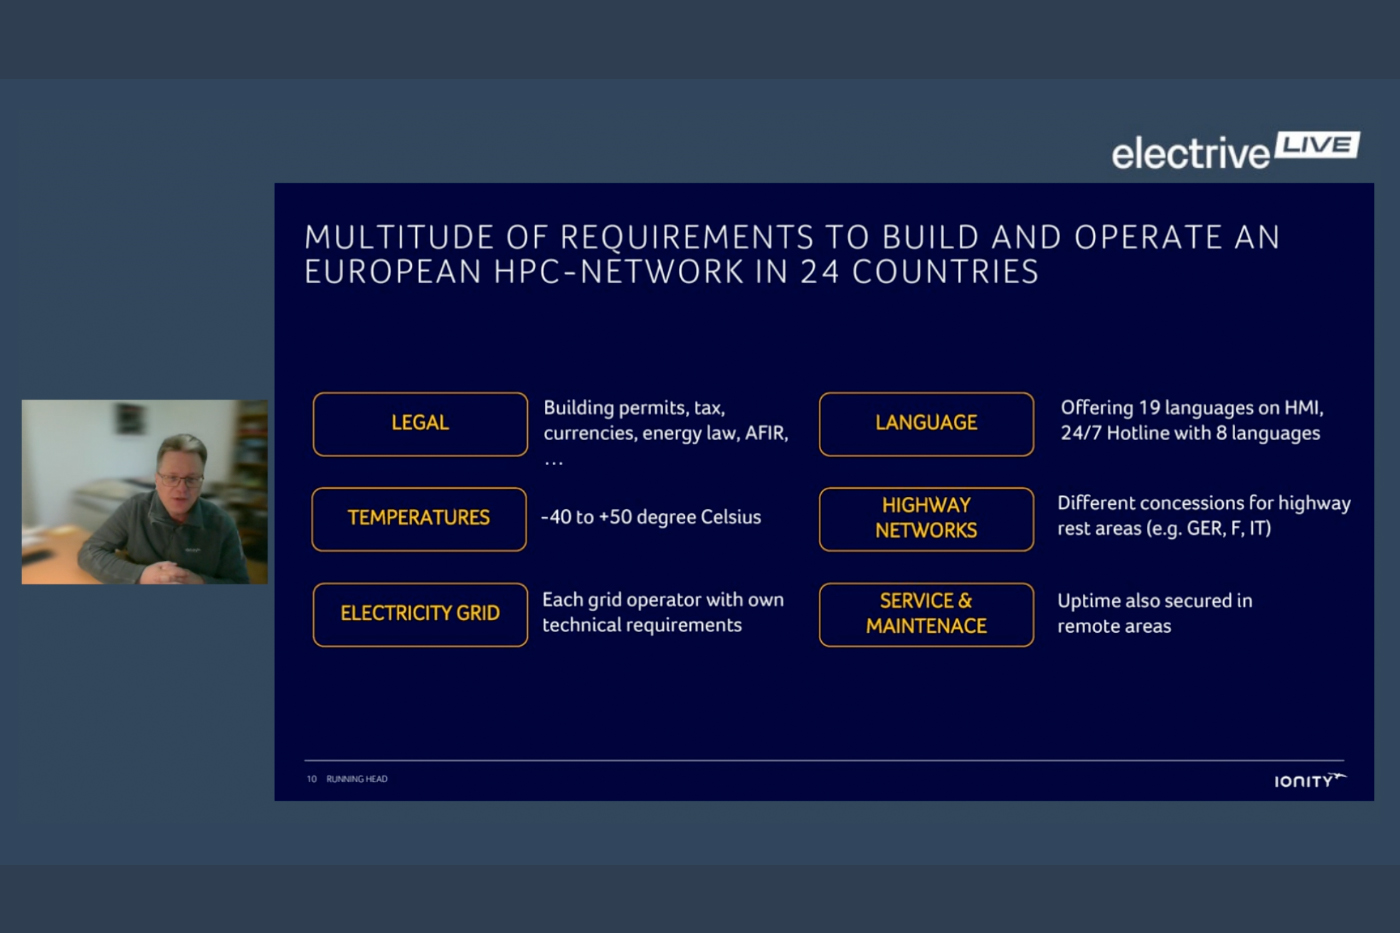Click the ELECTRICITY GRID box
Viewport: 1400px width, 933px height.
tap(420, 614)
